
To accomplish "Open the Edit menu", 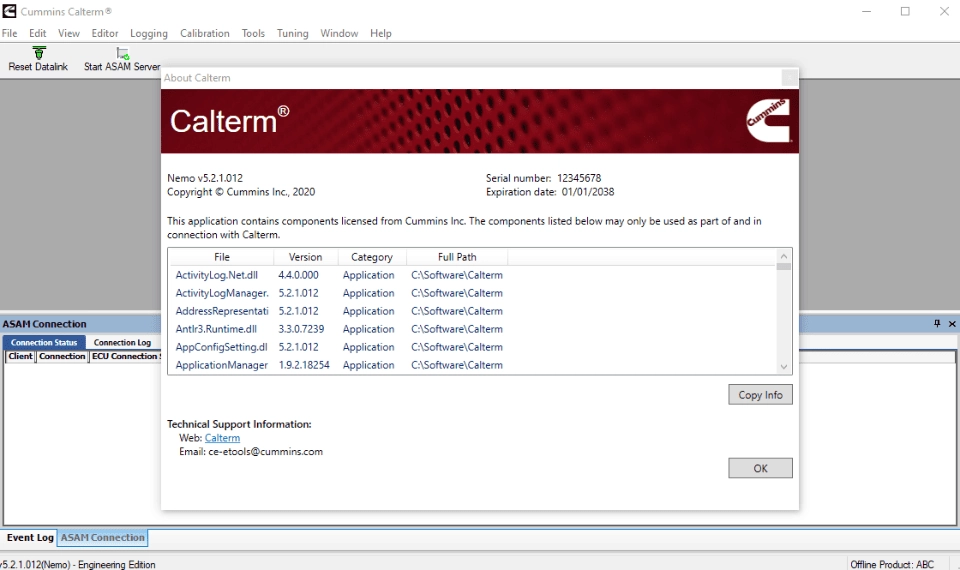I will pos(37,33).
